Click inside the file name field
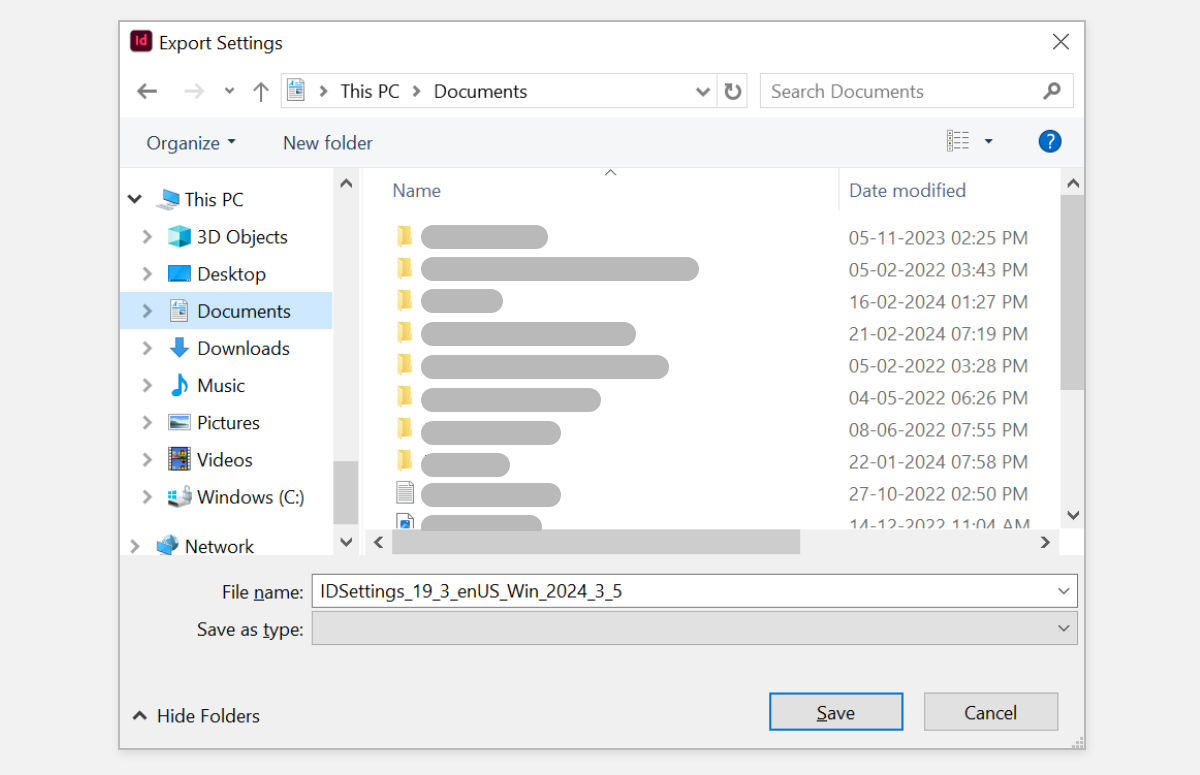 pyautogui.click(x=600, y=590)
